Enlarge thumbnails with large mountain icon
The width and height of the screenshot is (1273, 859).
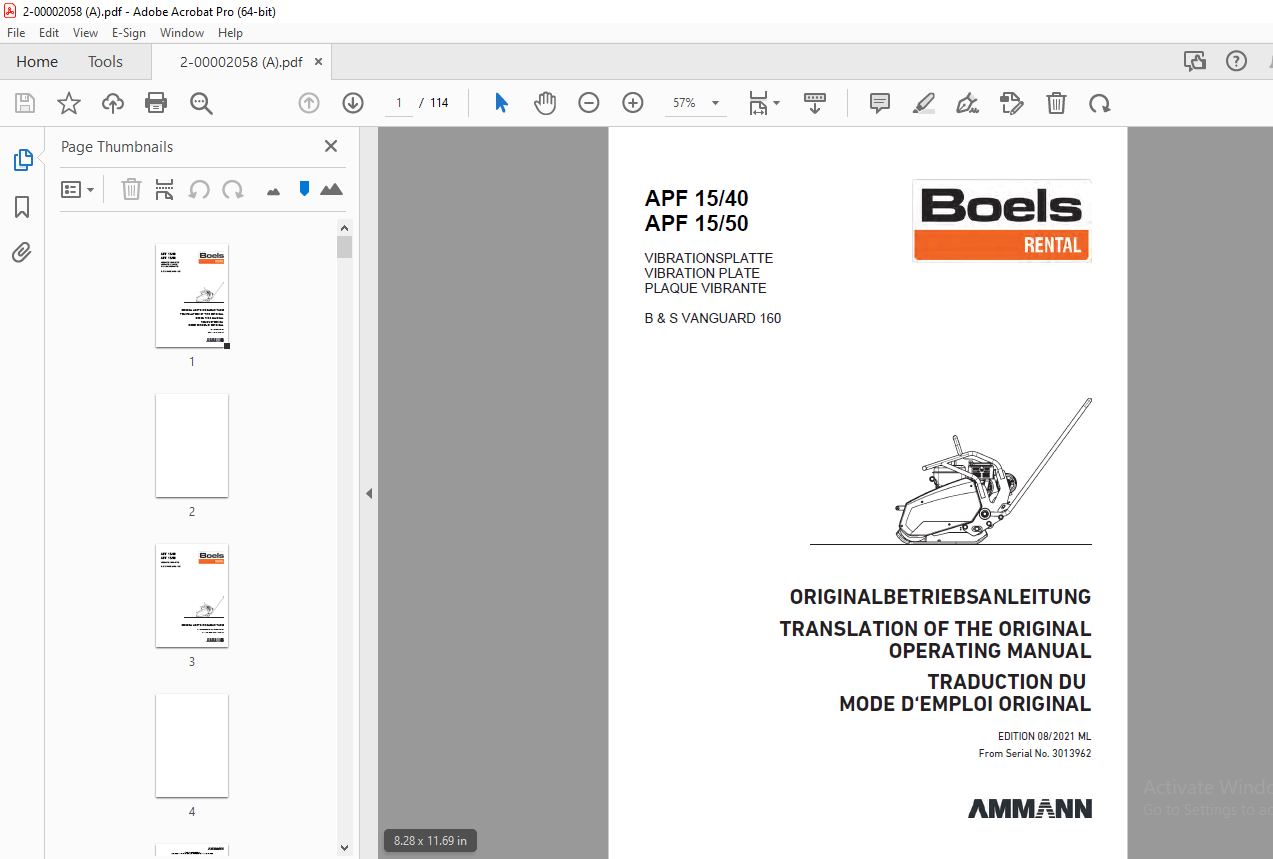click(x=331, y=189)
